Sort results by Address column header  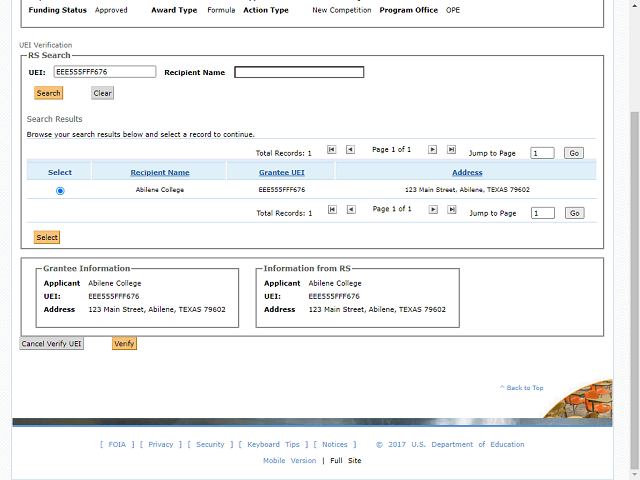pos(466,173)
